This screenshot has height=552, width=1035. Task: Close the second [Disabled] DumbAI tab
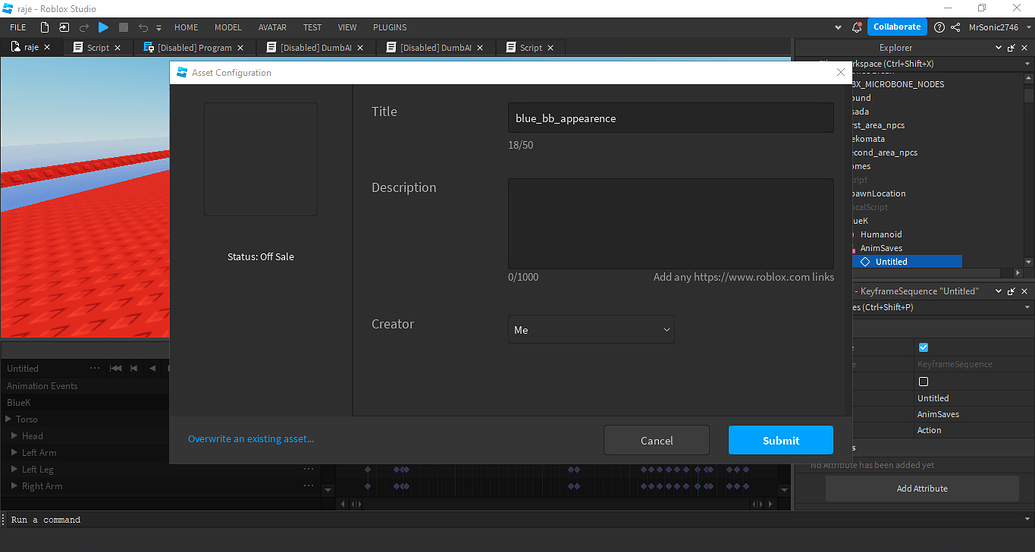pyautogui.click(x=480, y=48)
